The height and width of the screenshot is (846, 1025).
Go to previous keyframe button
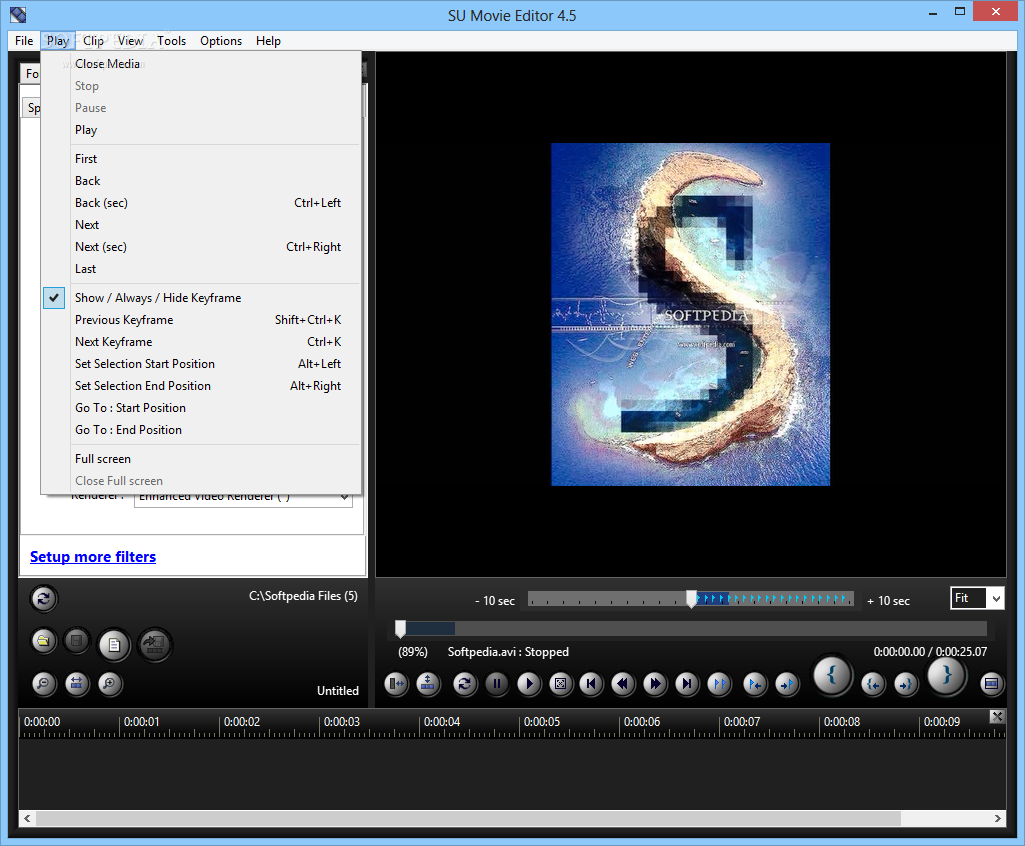point(755,684)
